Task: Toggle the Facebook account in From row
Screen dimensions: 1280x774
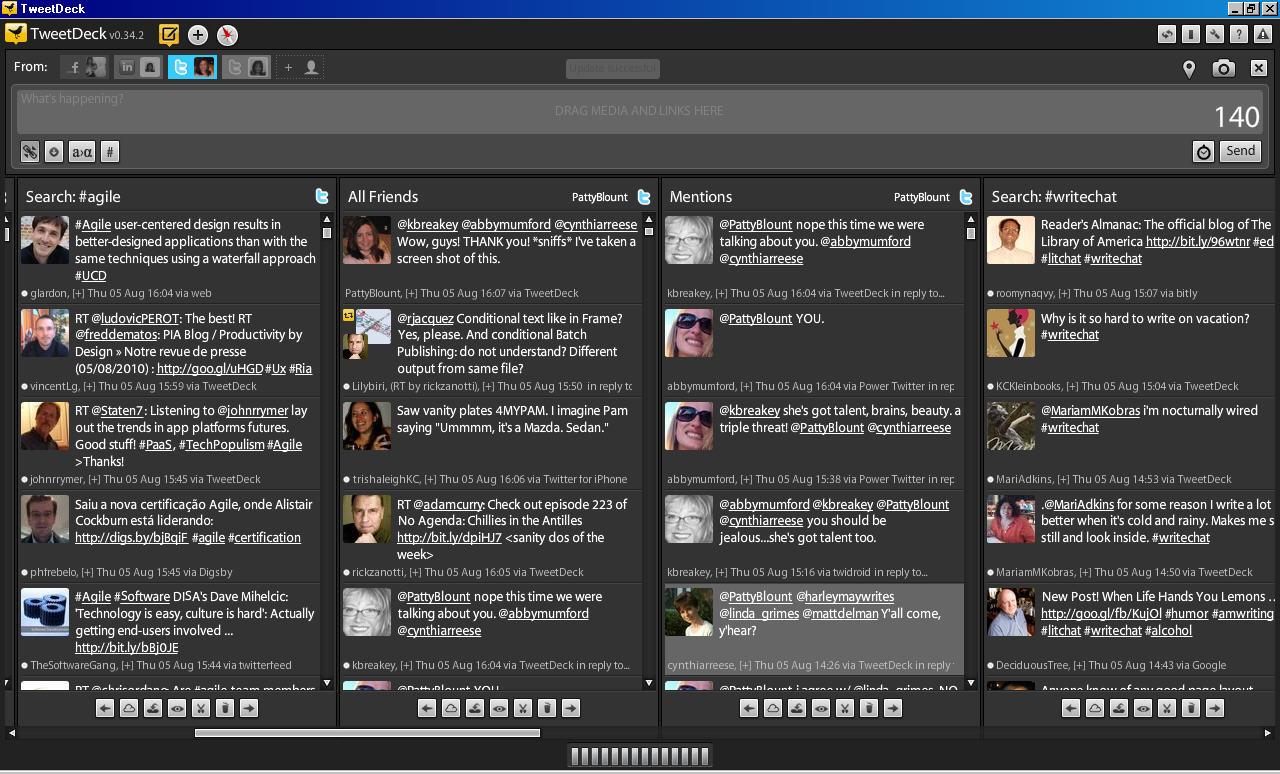Action: [x=84, y=67]
